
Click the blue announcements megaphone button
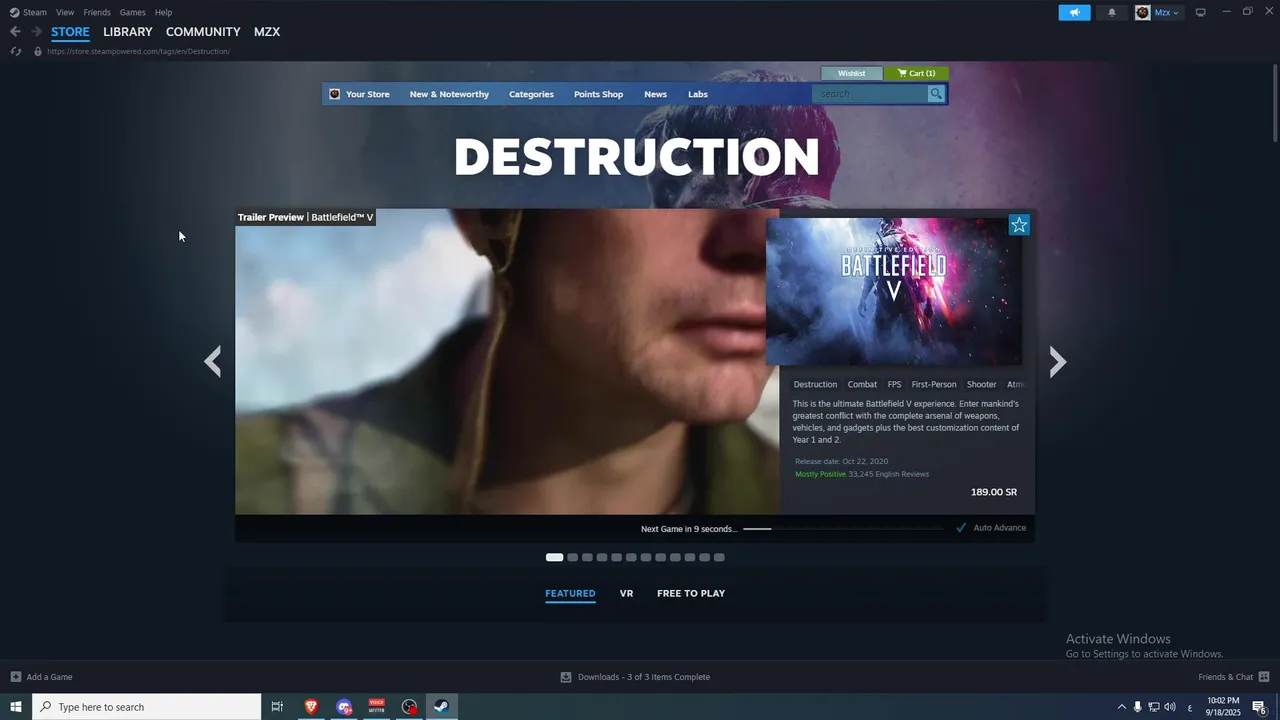pyautogui.click(x=1074, y=13)
